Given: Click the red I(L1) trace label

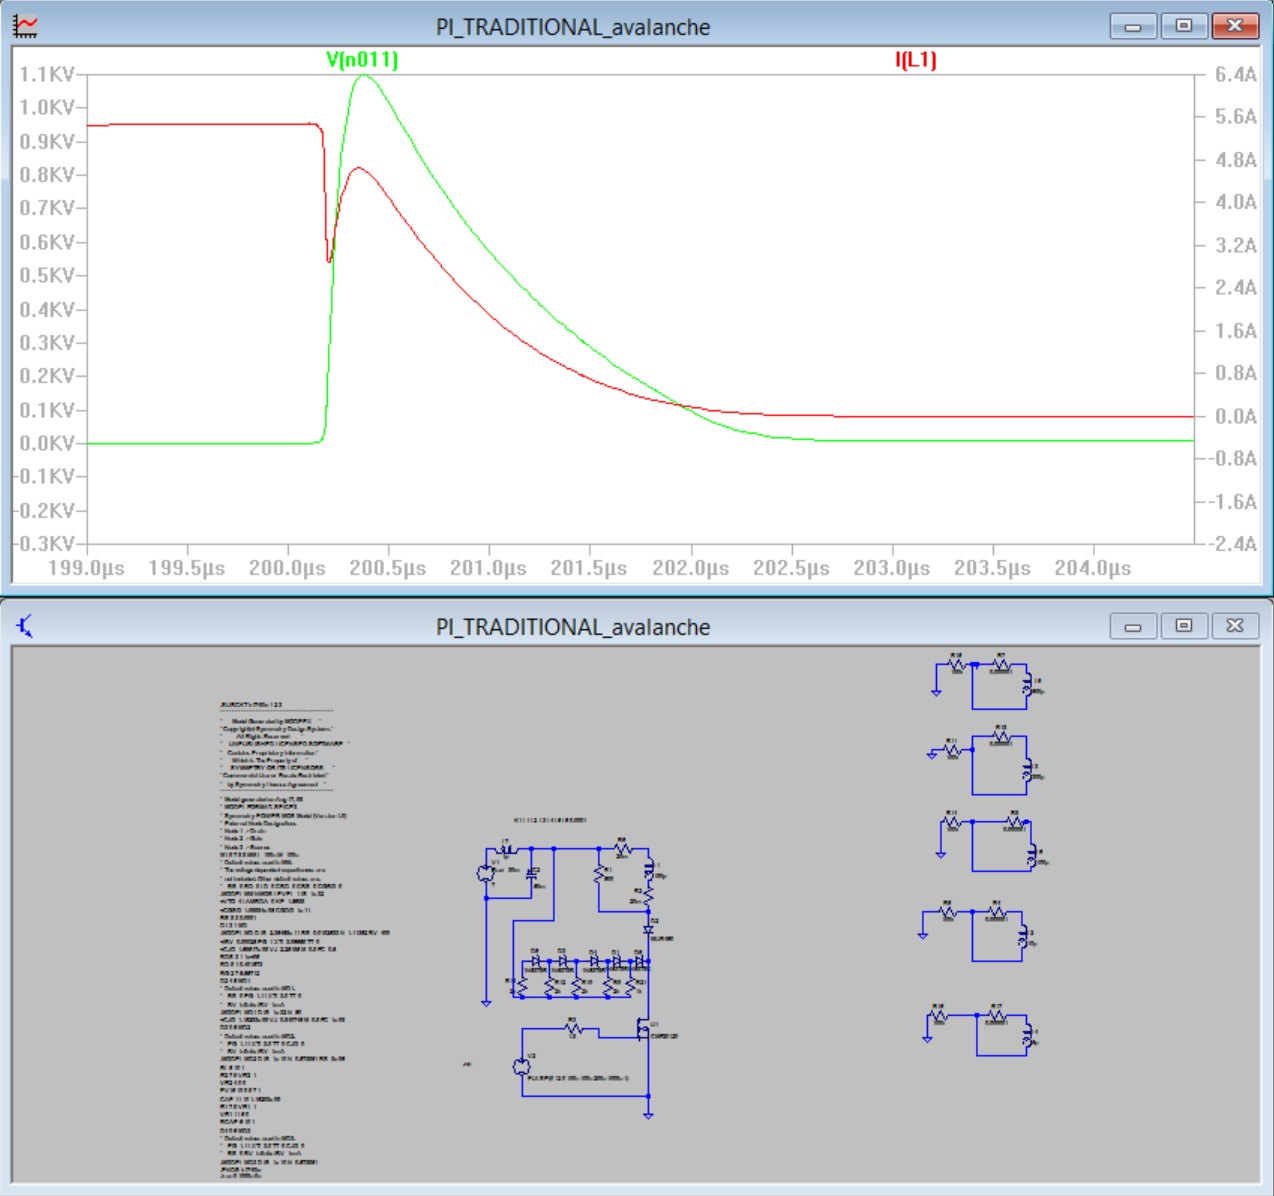Looking at the screenshot, I should pos(915,60).
